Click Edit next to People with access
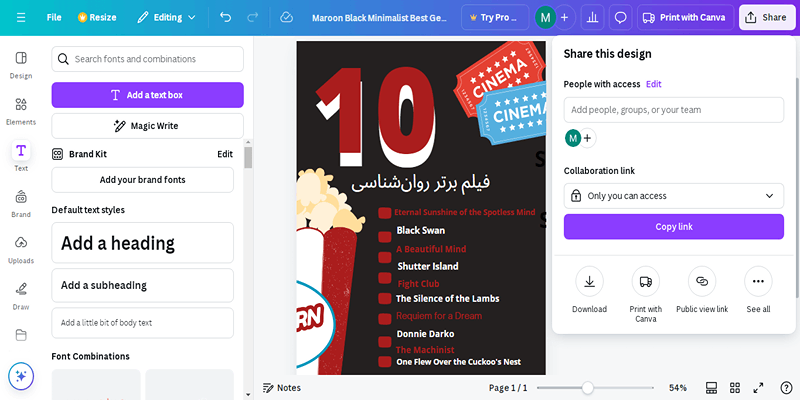This screenshot has width=800, height=400. 654,84
